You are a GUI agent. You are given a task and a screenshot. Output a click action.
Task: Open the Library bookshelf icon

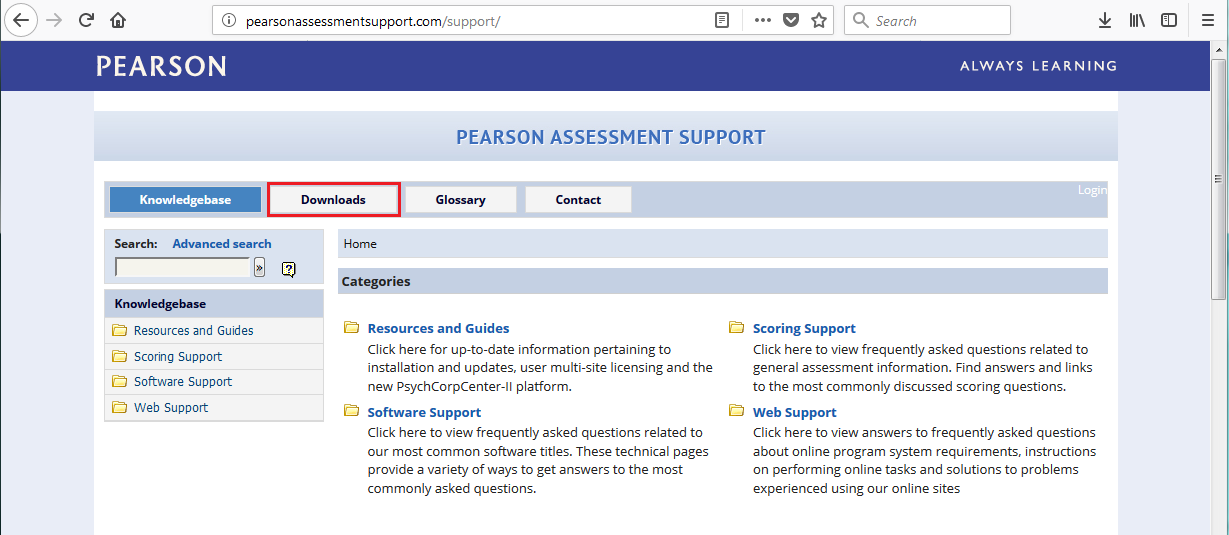[x=1137, y=20]
